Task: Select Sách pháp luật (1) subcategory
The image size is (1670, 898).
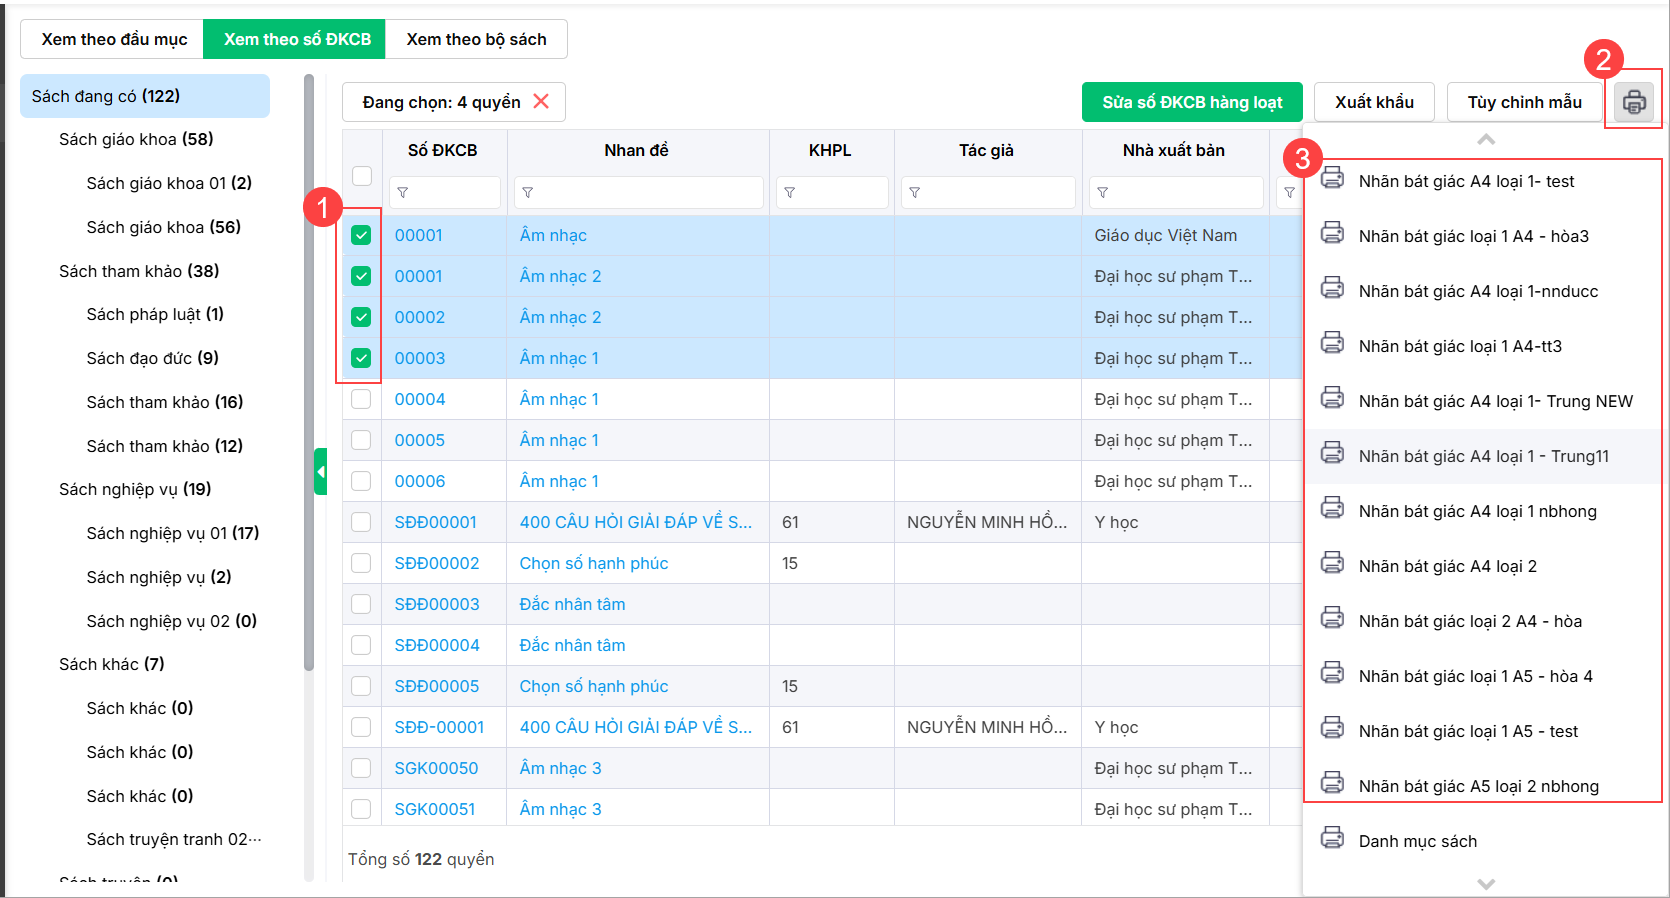Action: tap(155, 314)
